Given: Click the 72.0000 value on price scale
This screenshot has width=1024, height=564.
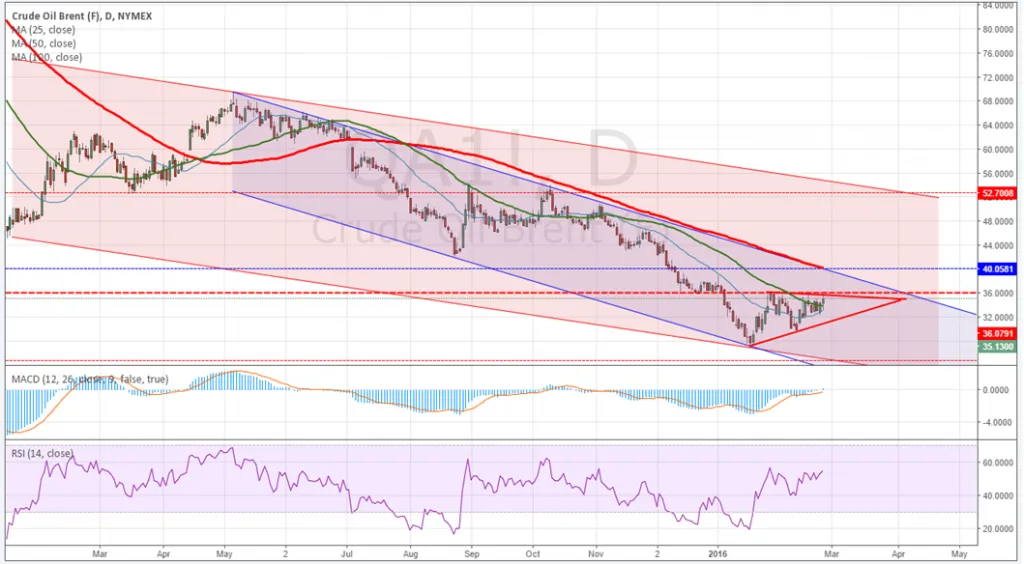Looking at the screenshot, I should [x=997, y=77].
